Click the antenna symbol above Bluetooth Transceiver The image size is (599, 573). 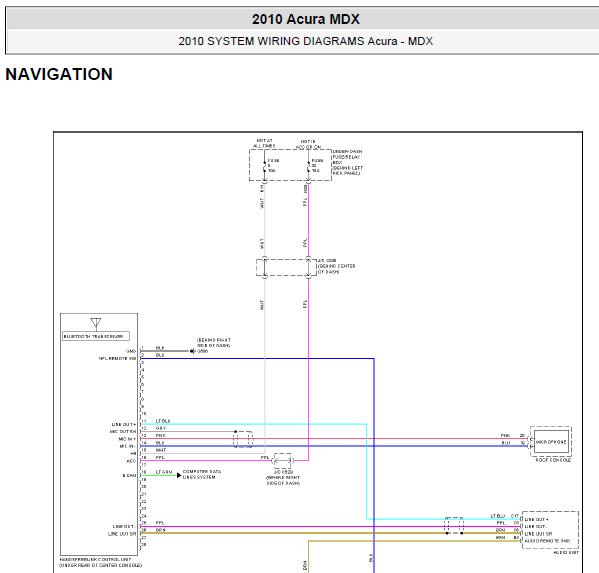tap(96, 324)
